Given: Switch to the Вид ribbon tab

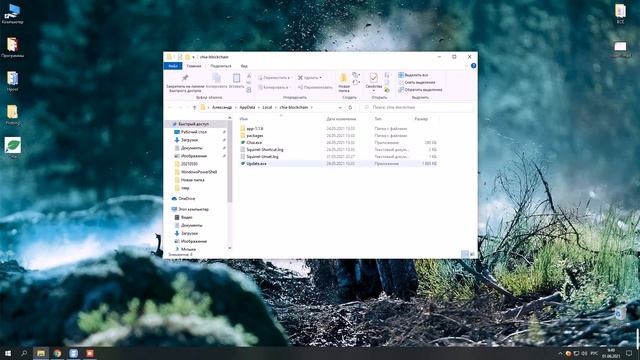Looking at the screenshot, I should coord(244,66).
